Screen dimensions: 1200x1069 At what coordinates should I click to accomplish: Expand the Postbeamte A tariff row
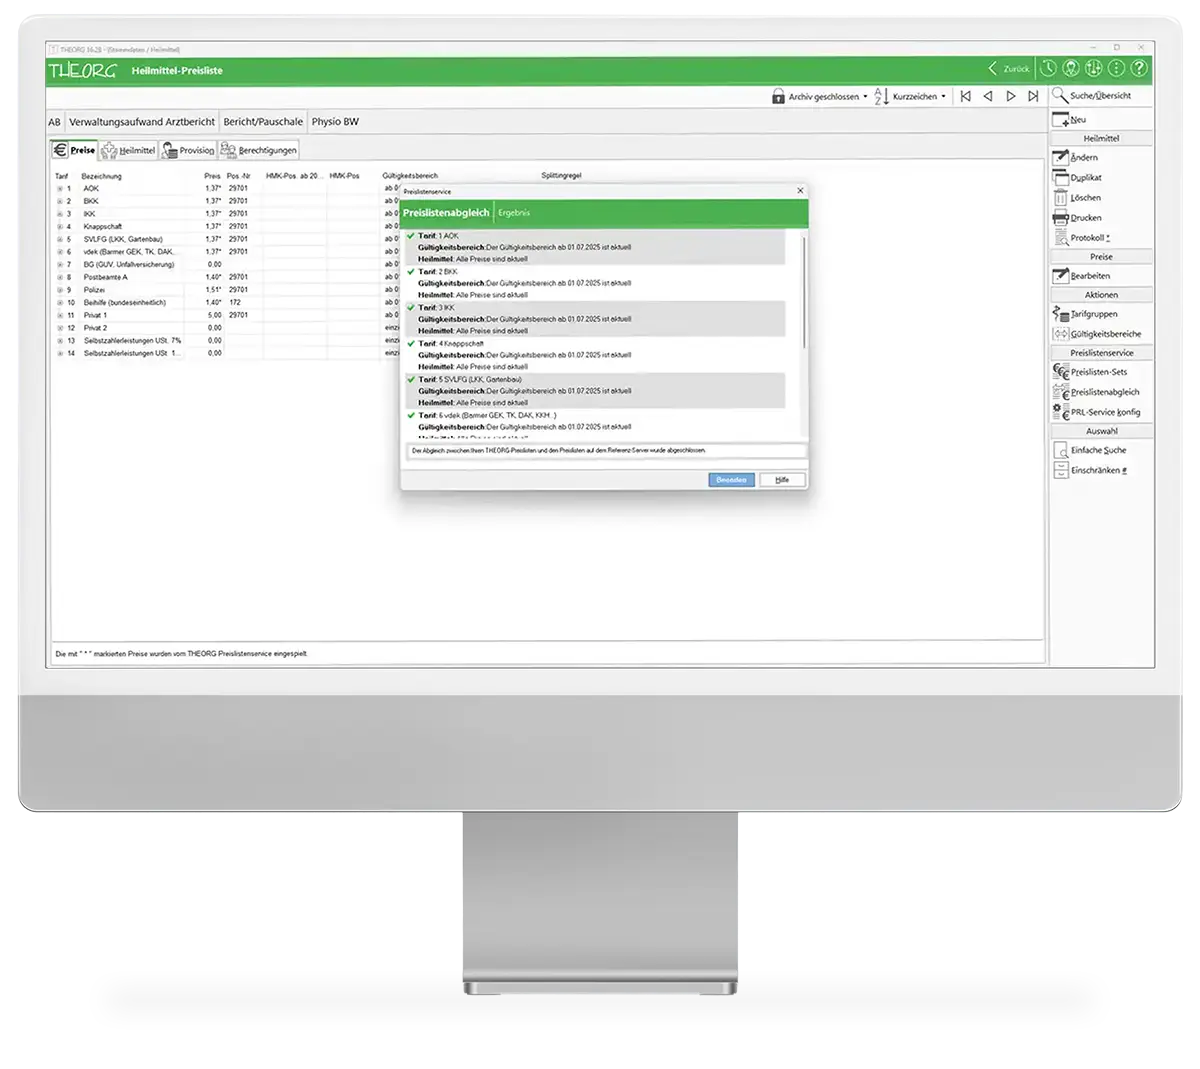pyautogui.click(x=60, y=277)
